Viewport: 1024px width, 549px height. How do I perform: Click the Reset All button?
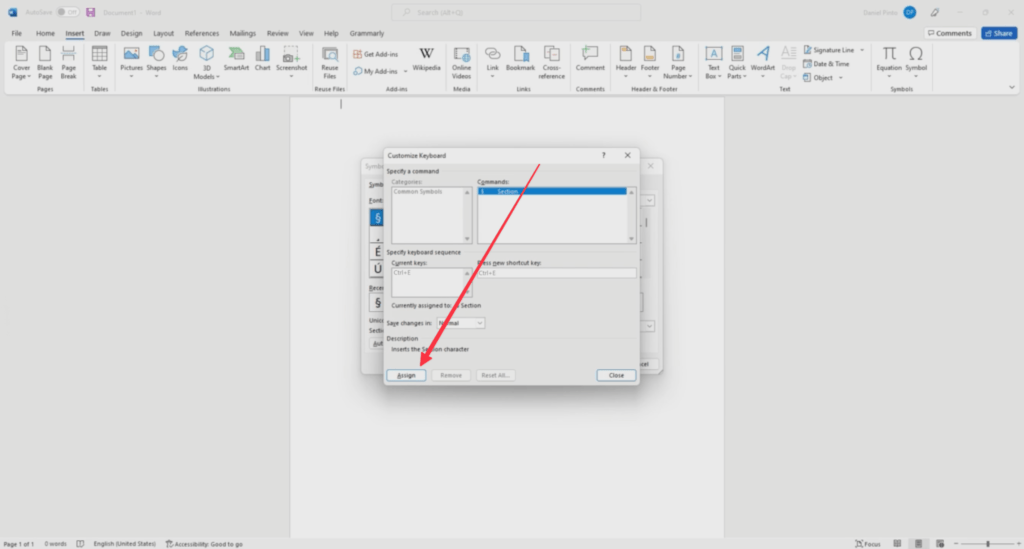(494, 375)
